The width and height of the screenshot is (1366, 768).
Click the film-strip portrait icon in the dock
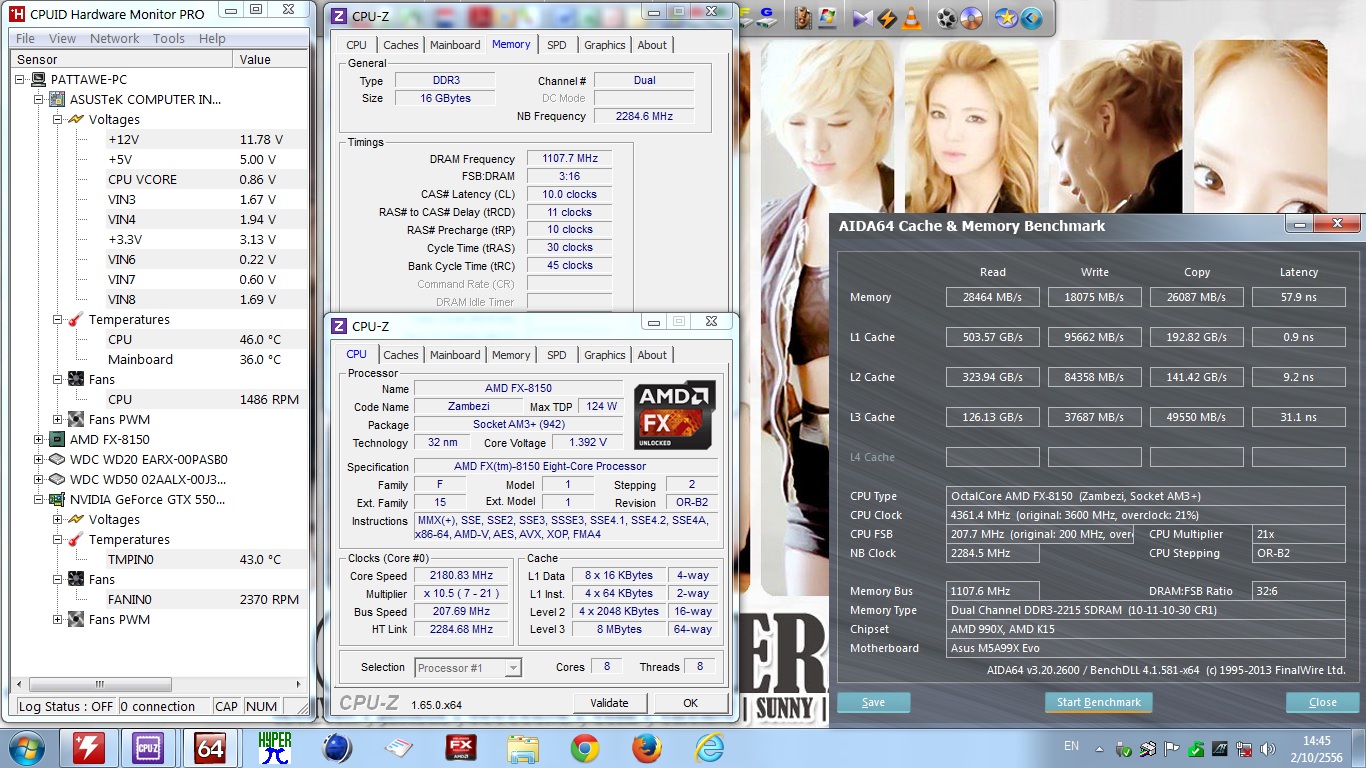tap(802, 17)
